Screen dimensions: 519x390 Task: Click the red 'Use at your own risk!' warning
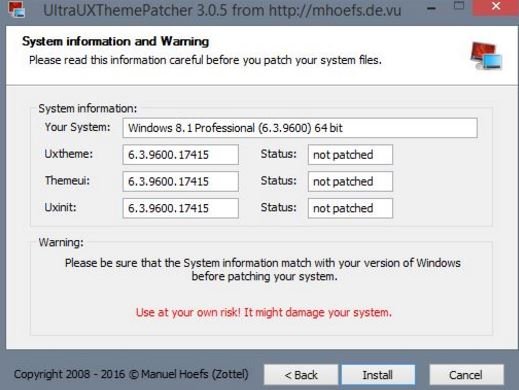264,313
